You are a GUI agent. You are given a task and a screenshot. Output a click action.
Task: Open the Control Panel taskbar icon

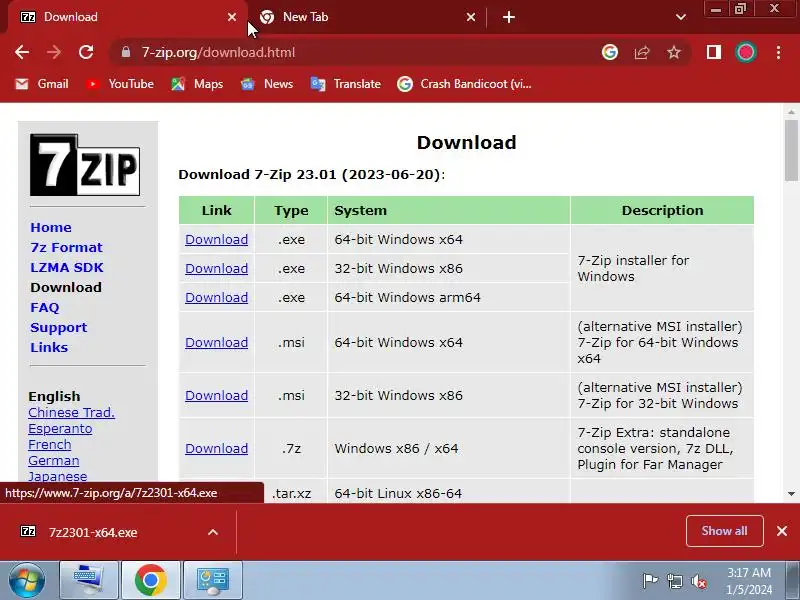point(212,580)
